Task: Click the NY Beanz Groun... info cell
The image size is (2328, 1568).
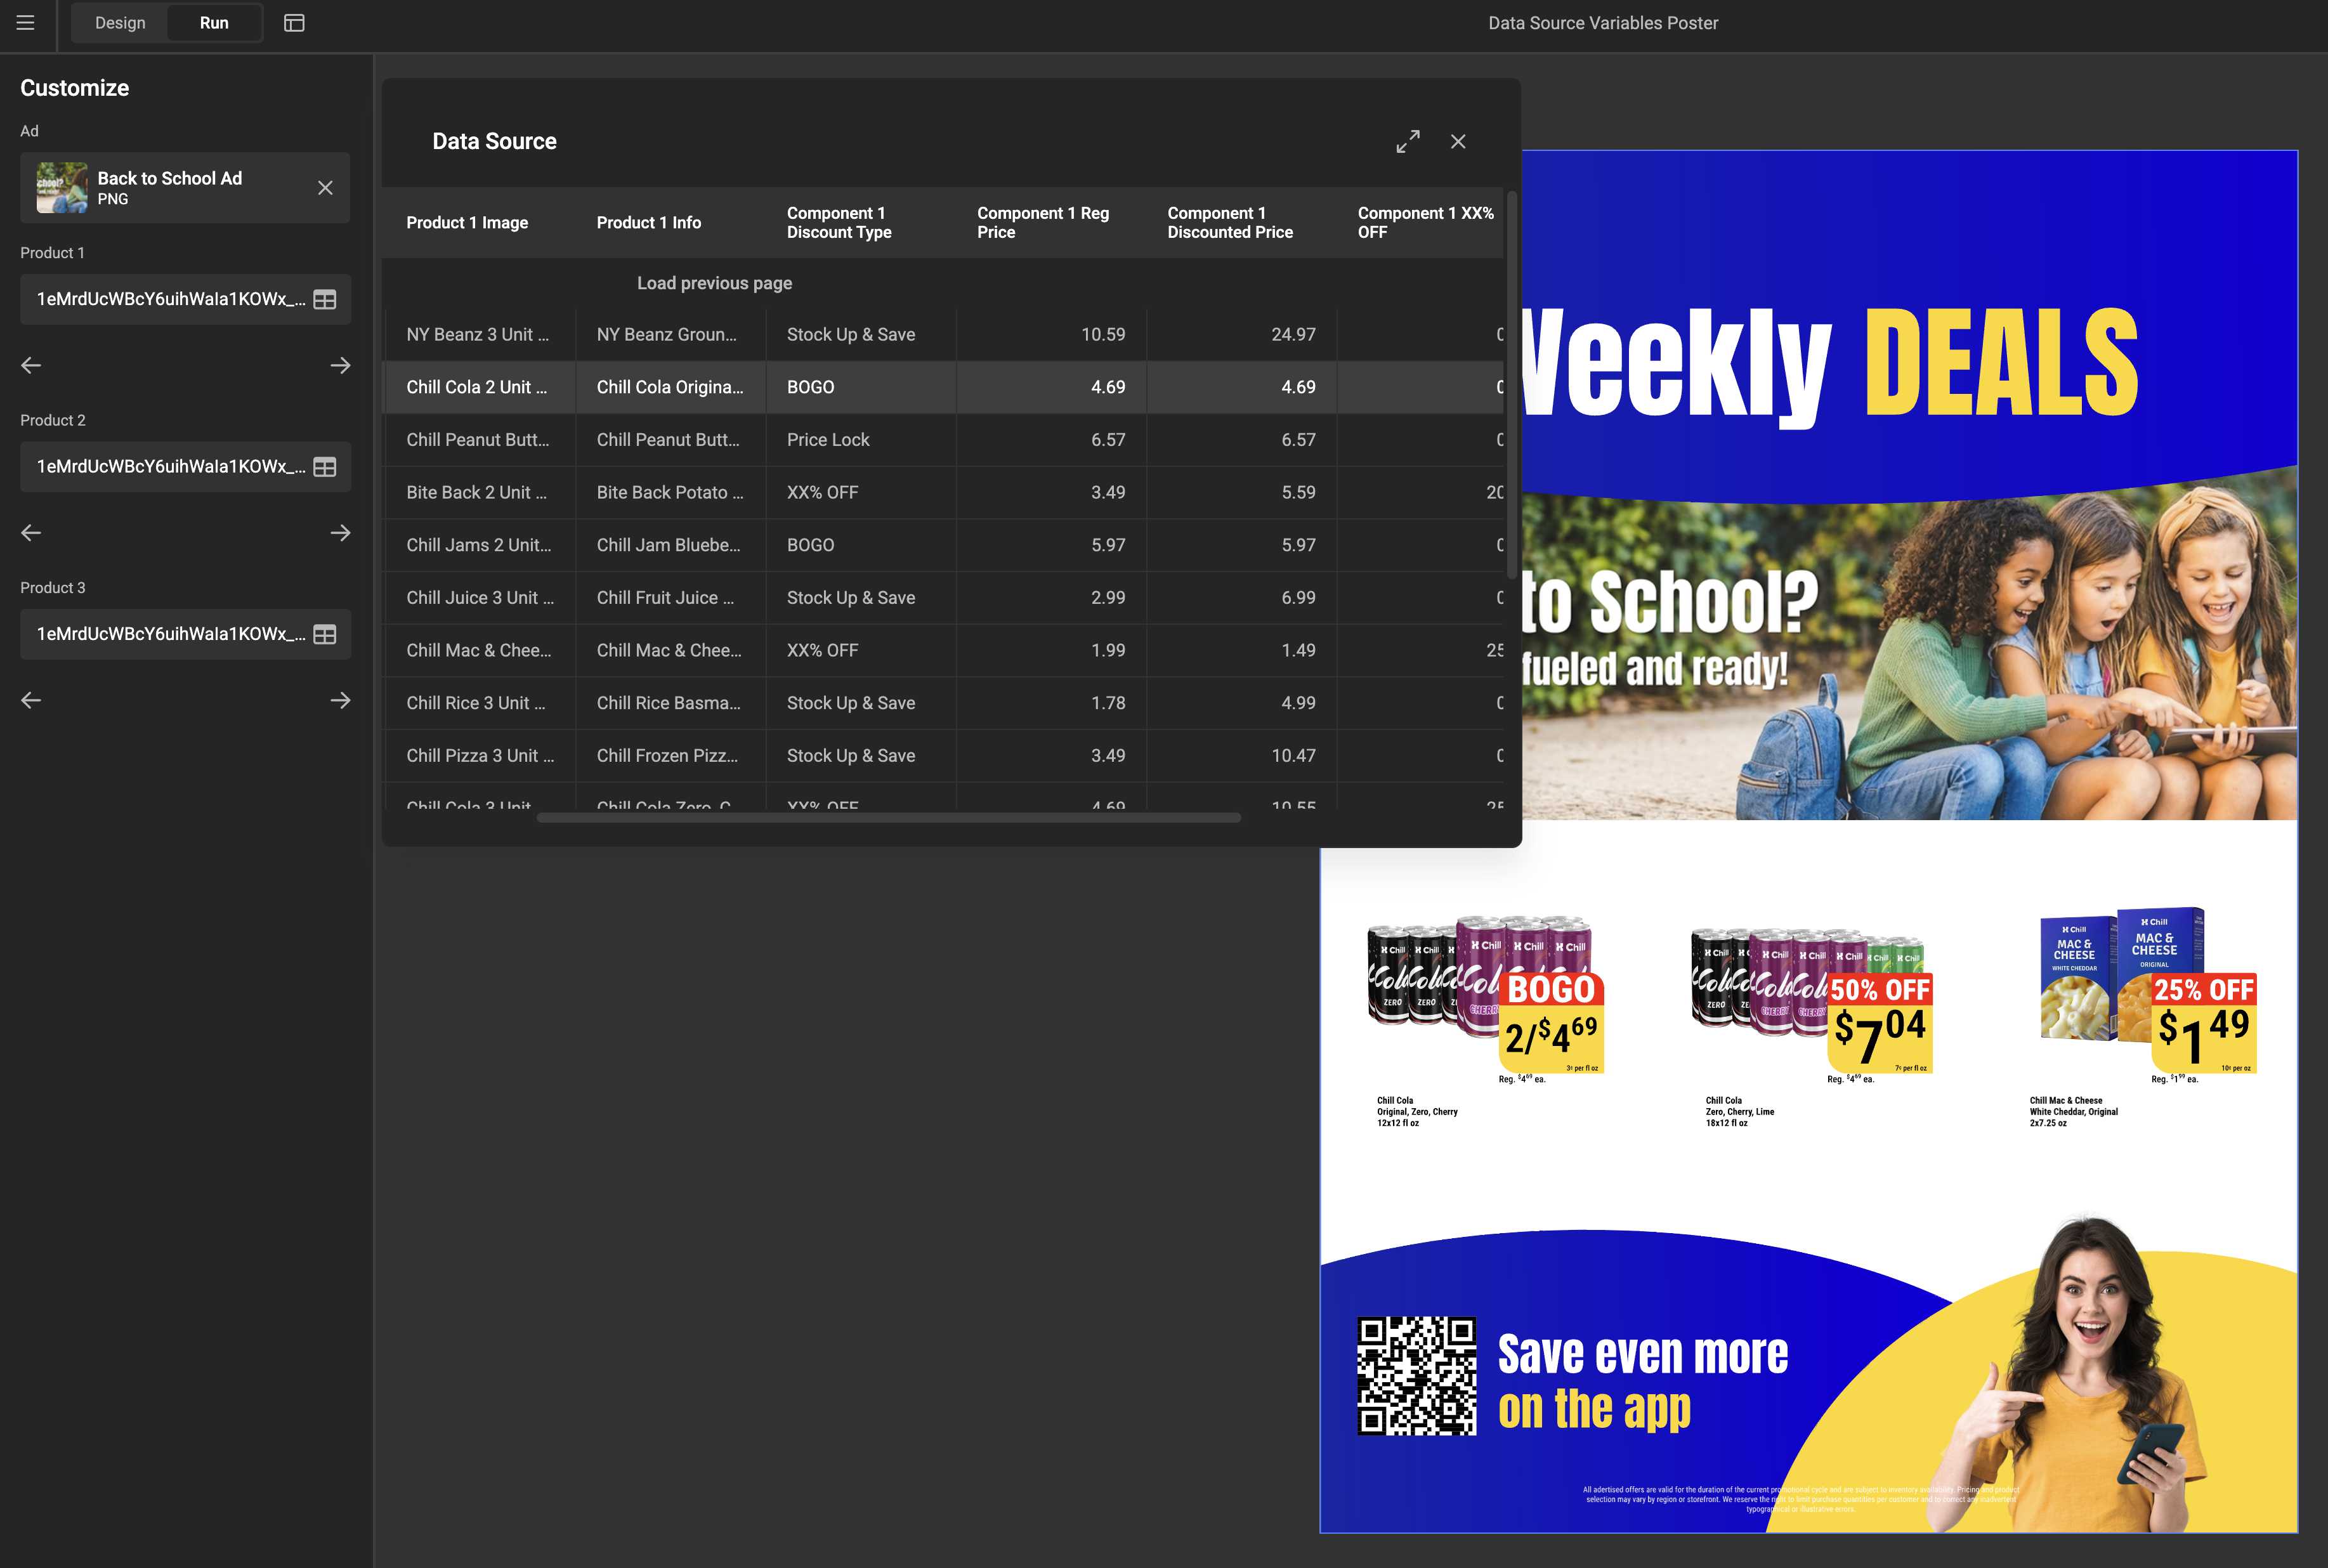Action: [x=670, y=335]
